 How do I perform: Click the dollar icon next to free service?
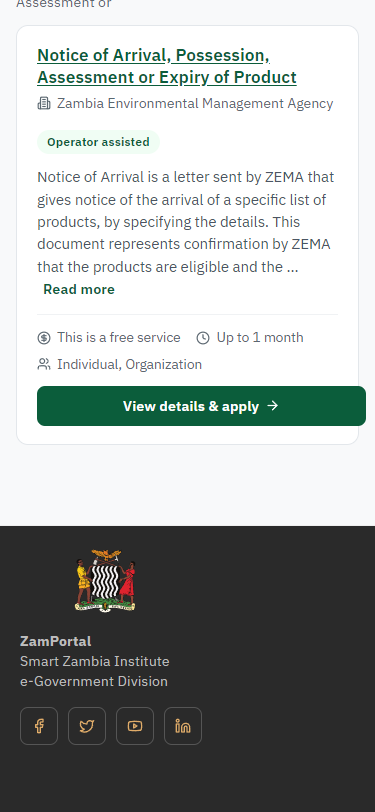click(x=44, y=338)
